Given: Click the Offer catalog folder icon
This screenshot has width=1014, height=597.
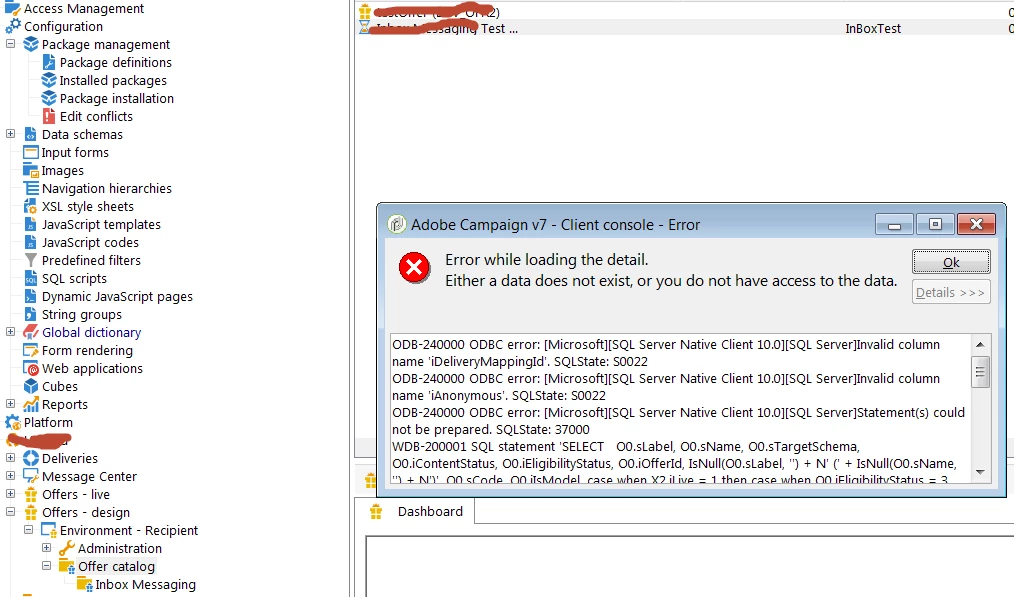Looking at the screenshot, I should 67,567.
